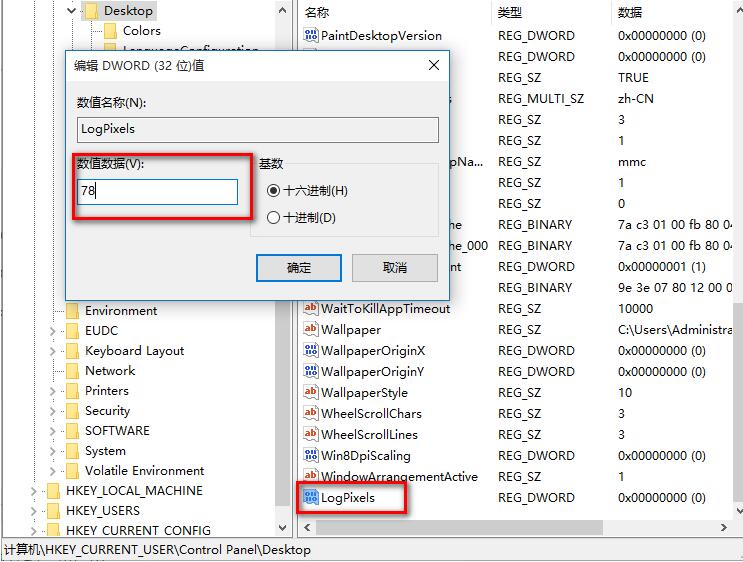Viewport: 743px width, 562px height.
Task: Click the WheelScrollLines string icon
Action: (310, 434)
